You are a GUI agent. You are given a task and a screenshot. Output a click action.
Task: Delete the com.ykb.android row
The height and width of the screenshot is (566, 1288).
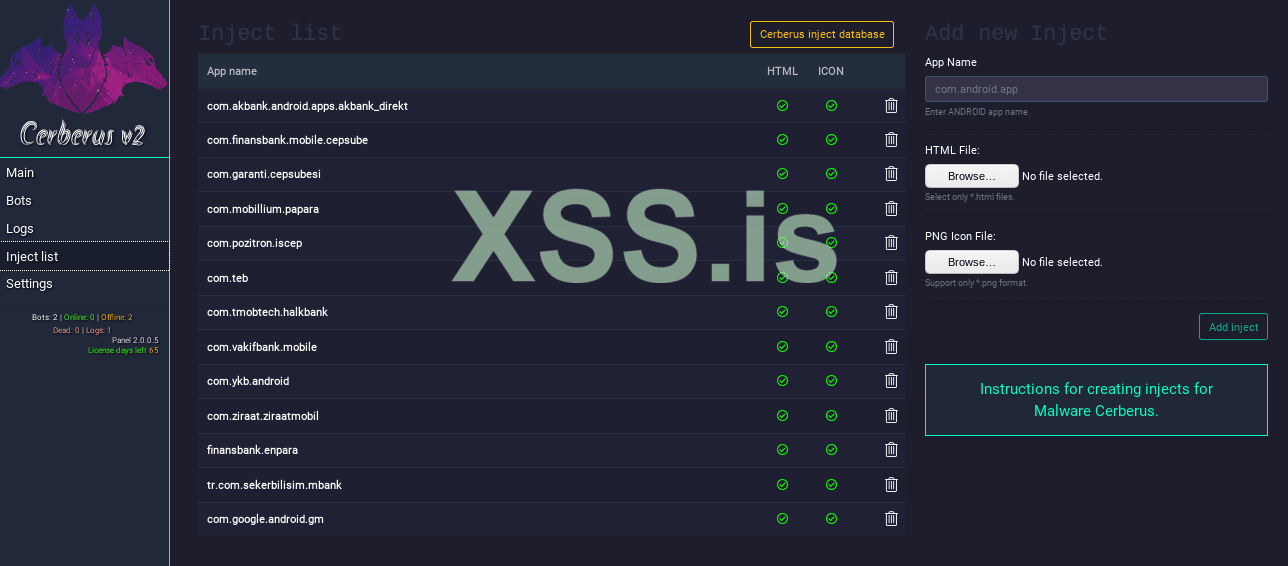point(891,381)
